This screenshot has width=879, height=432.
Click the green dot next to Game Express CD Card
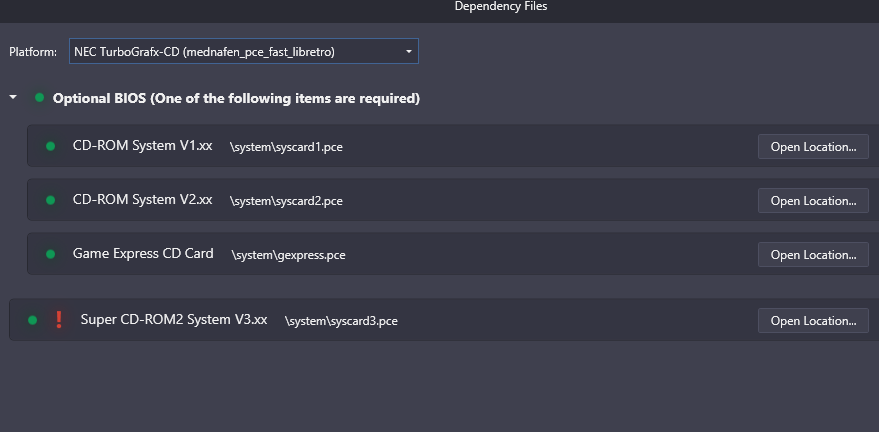click(50, 254)
